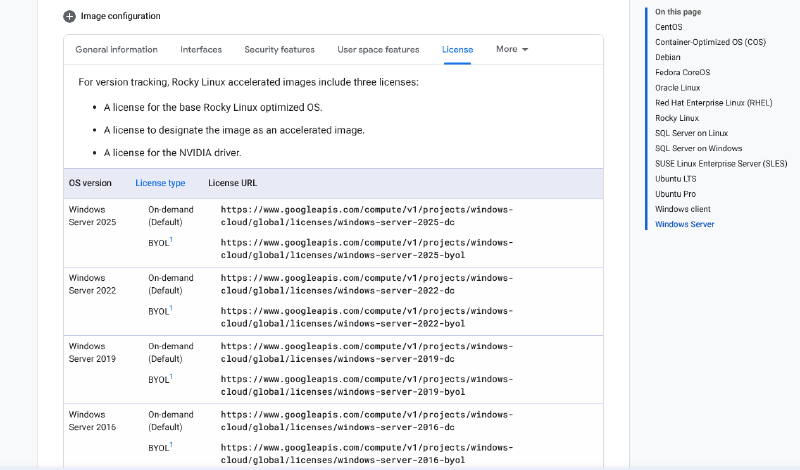Switch to the Interfaces tab
This screenshot has width=800, height=470.
click(201, 50)
